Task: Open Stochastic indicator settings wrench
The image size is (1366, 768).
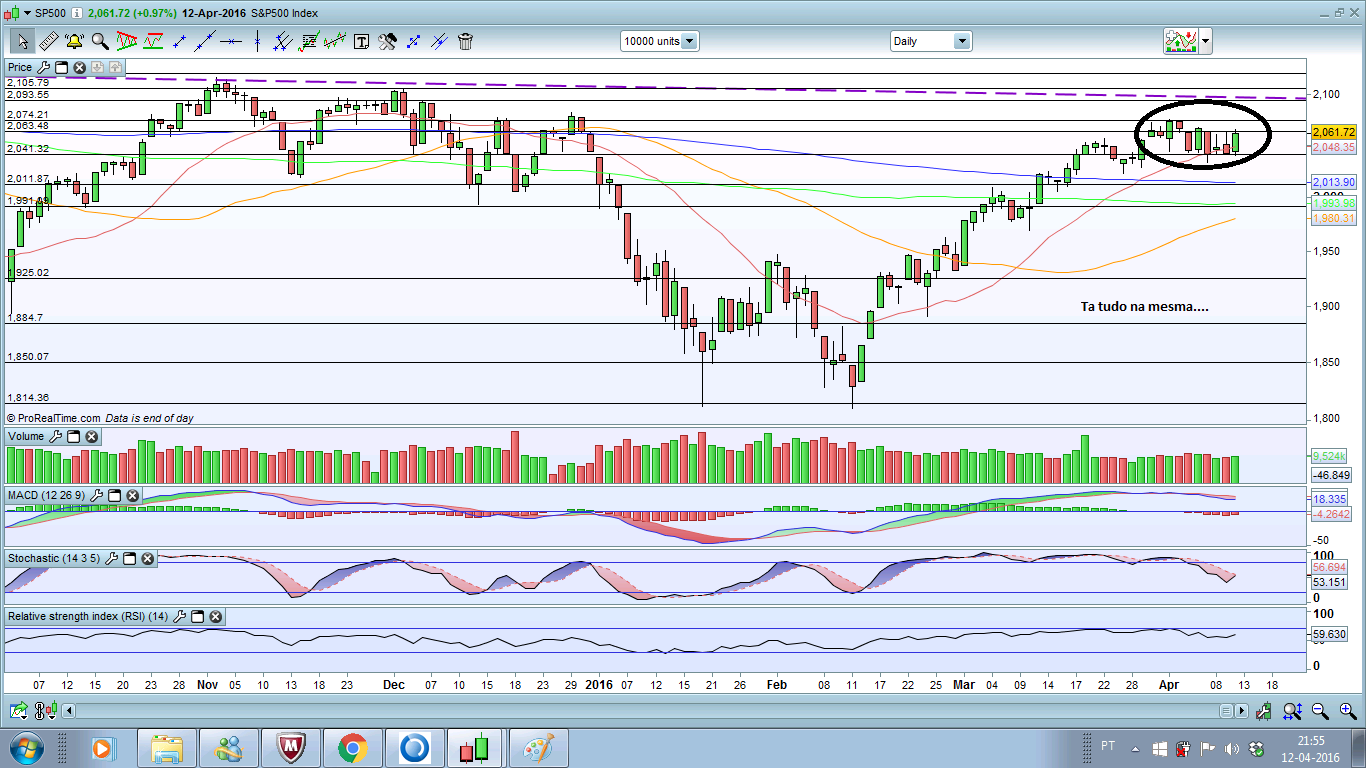Action: pyautogui.click(x=113, y=559)
